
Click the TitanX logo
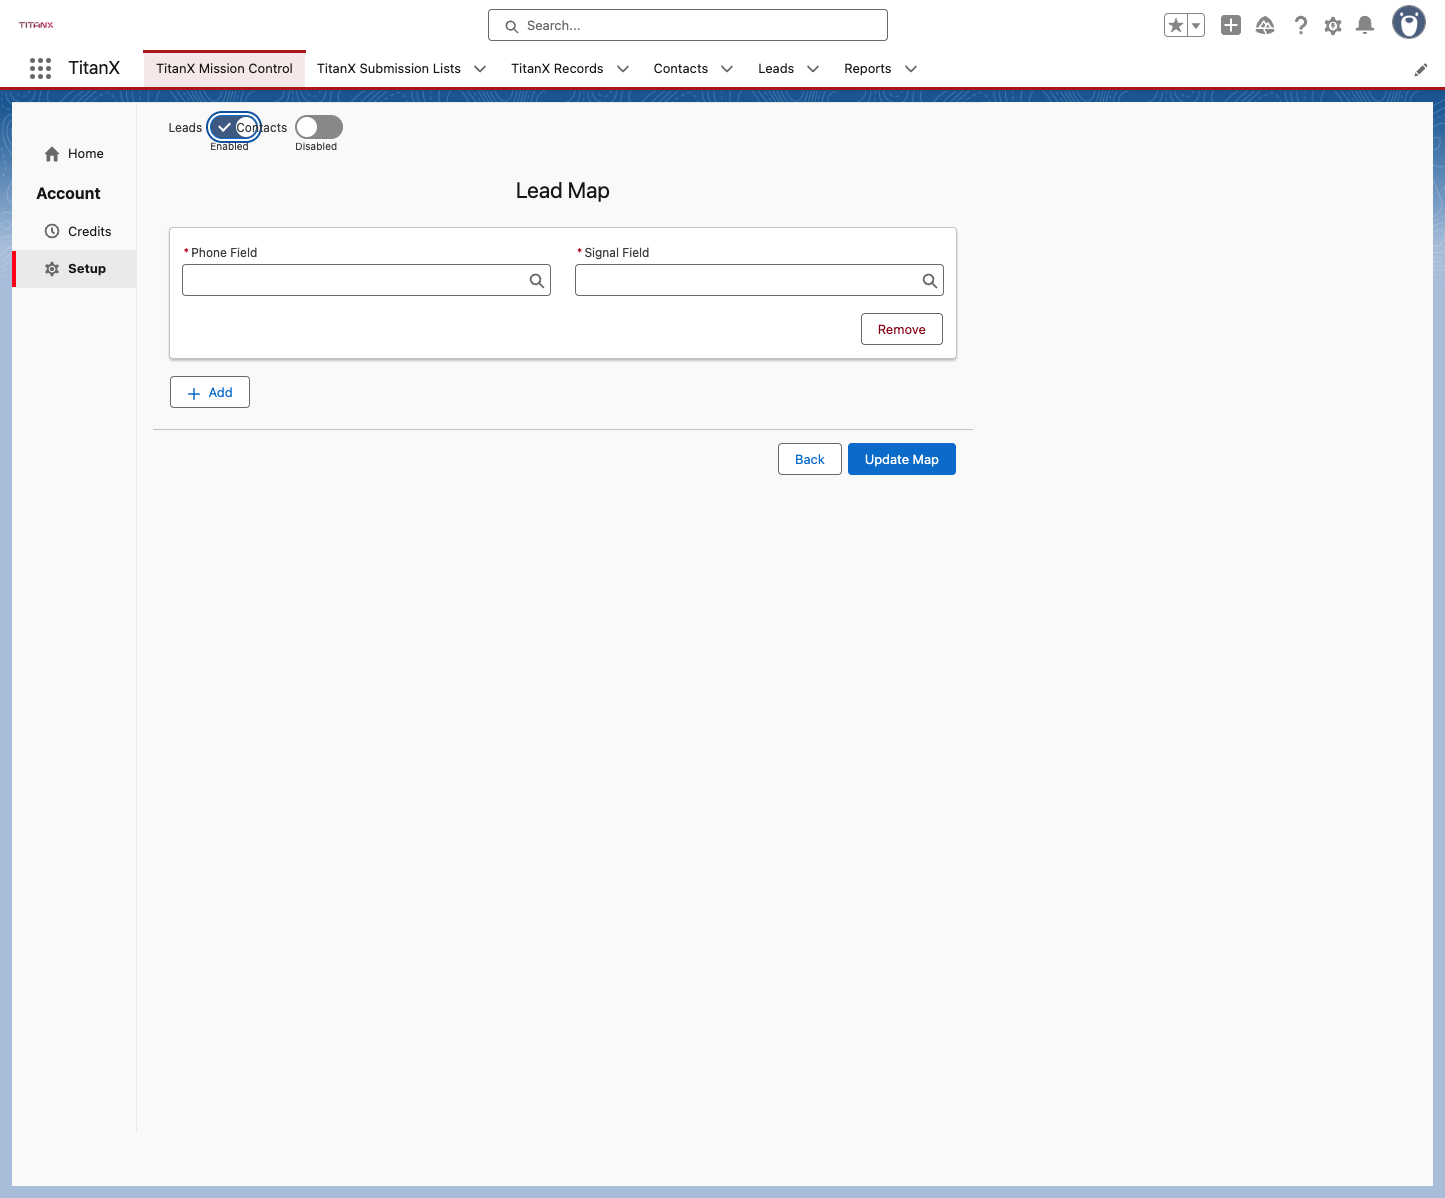[36, 25]
